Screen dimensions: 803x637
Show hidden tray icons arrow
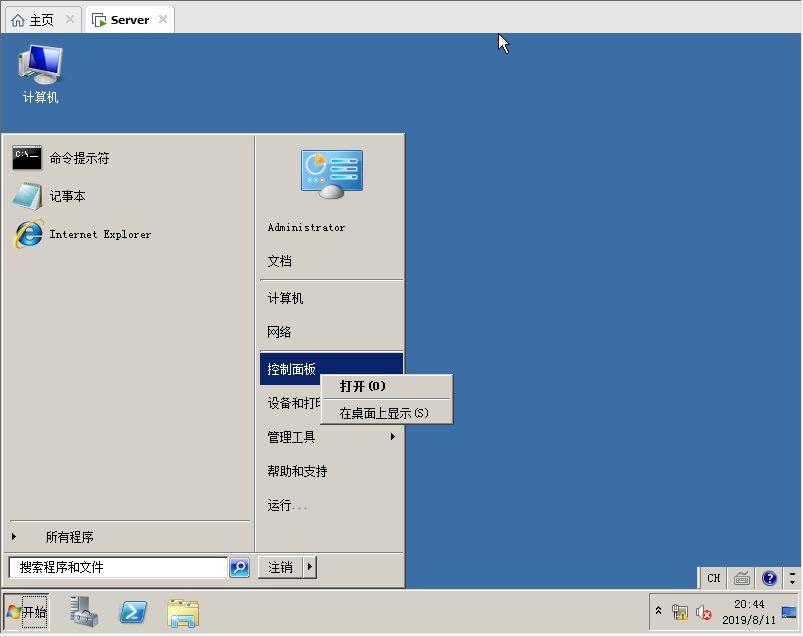coord(659,610)
